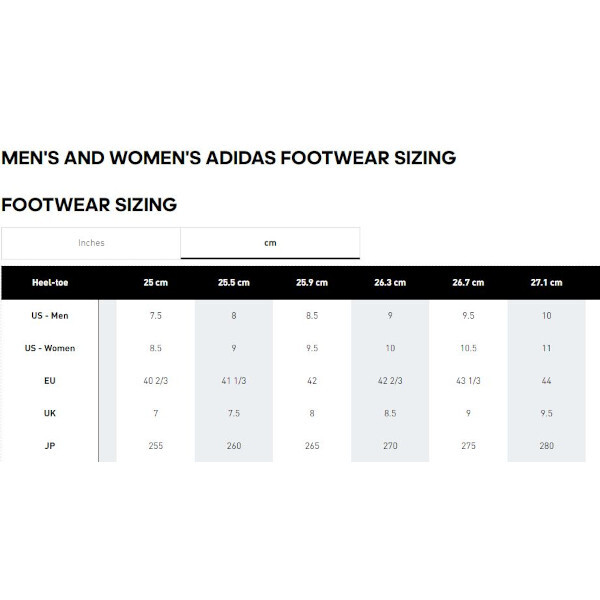Click the US - Women row label
Image resolution: width=600 pixels, height=600 pixels.
coord(50,348)
